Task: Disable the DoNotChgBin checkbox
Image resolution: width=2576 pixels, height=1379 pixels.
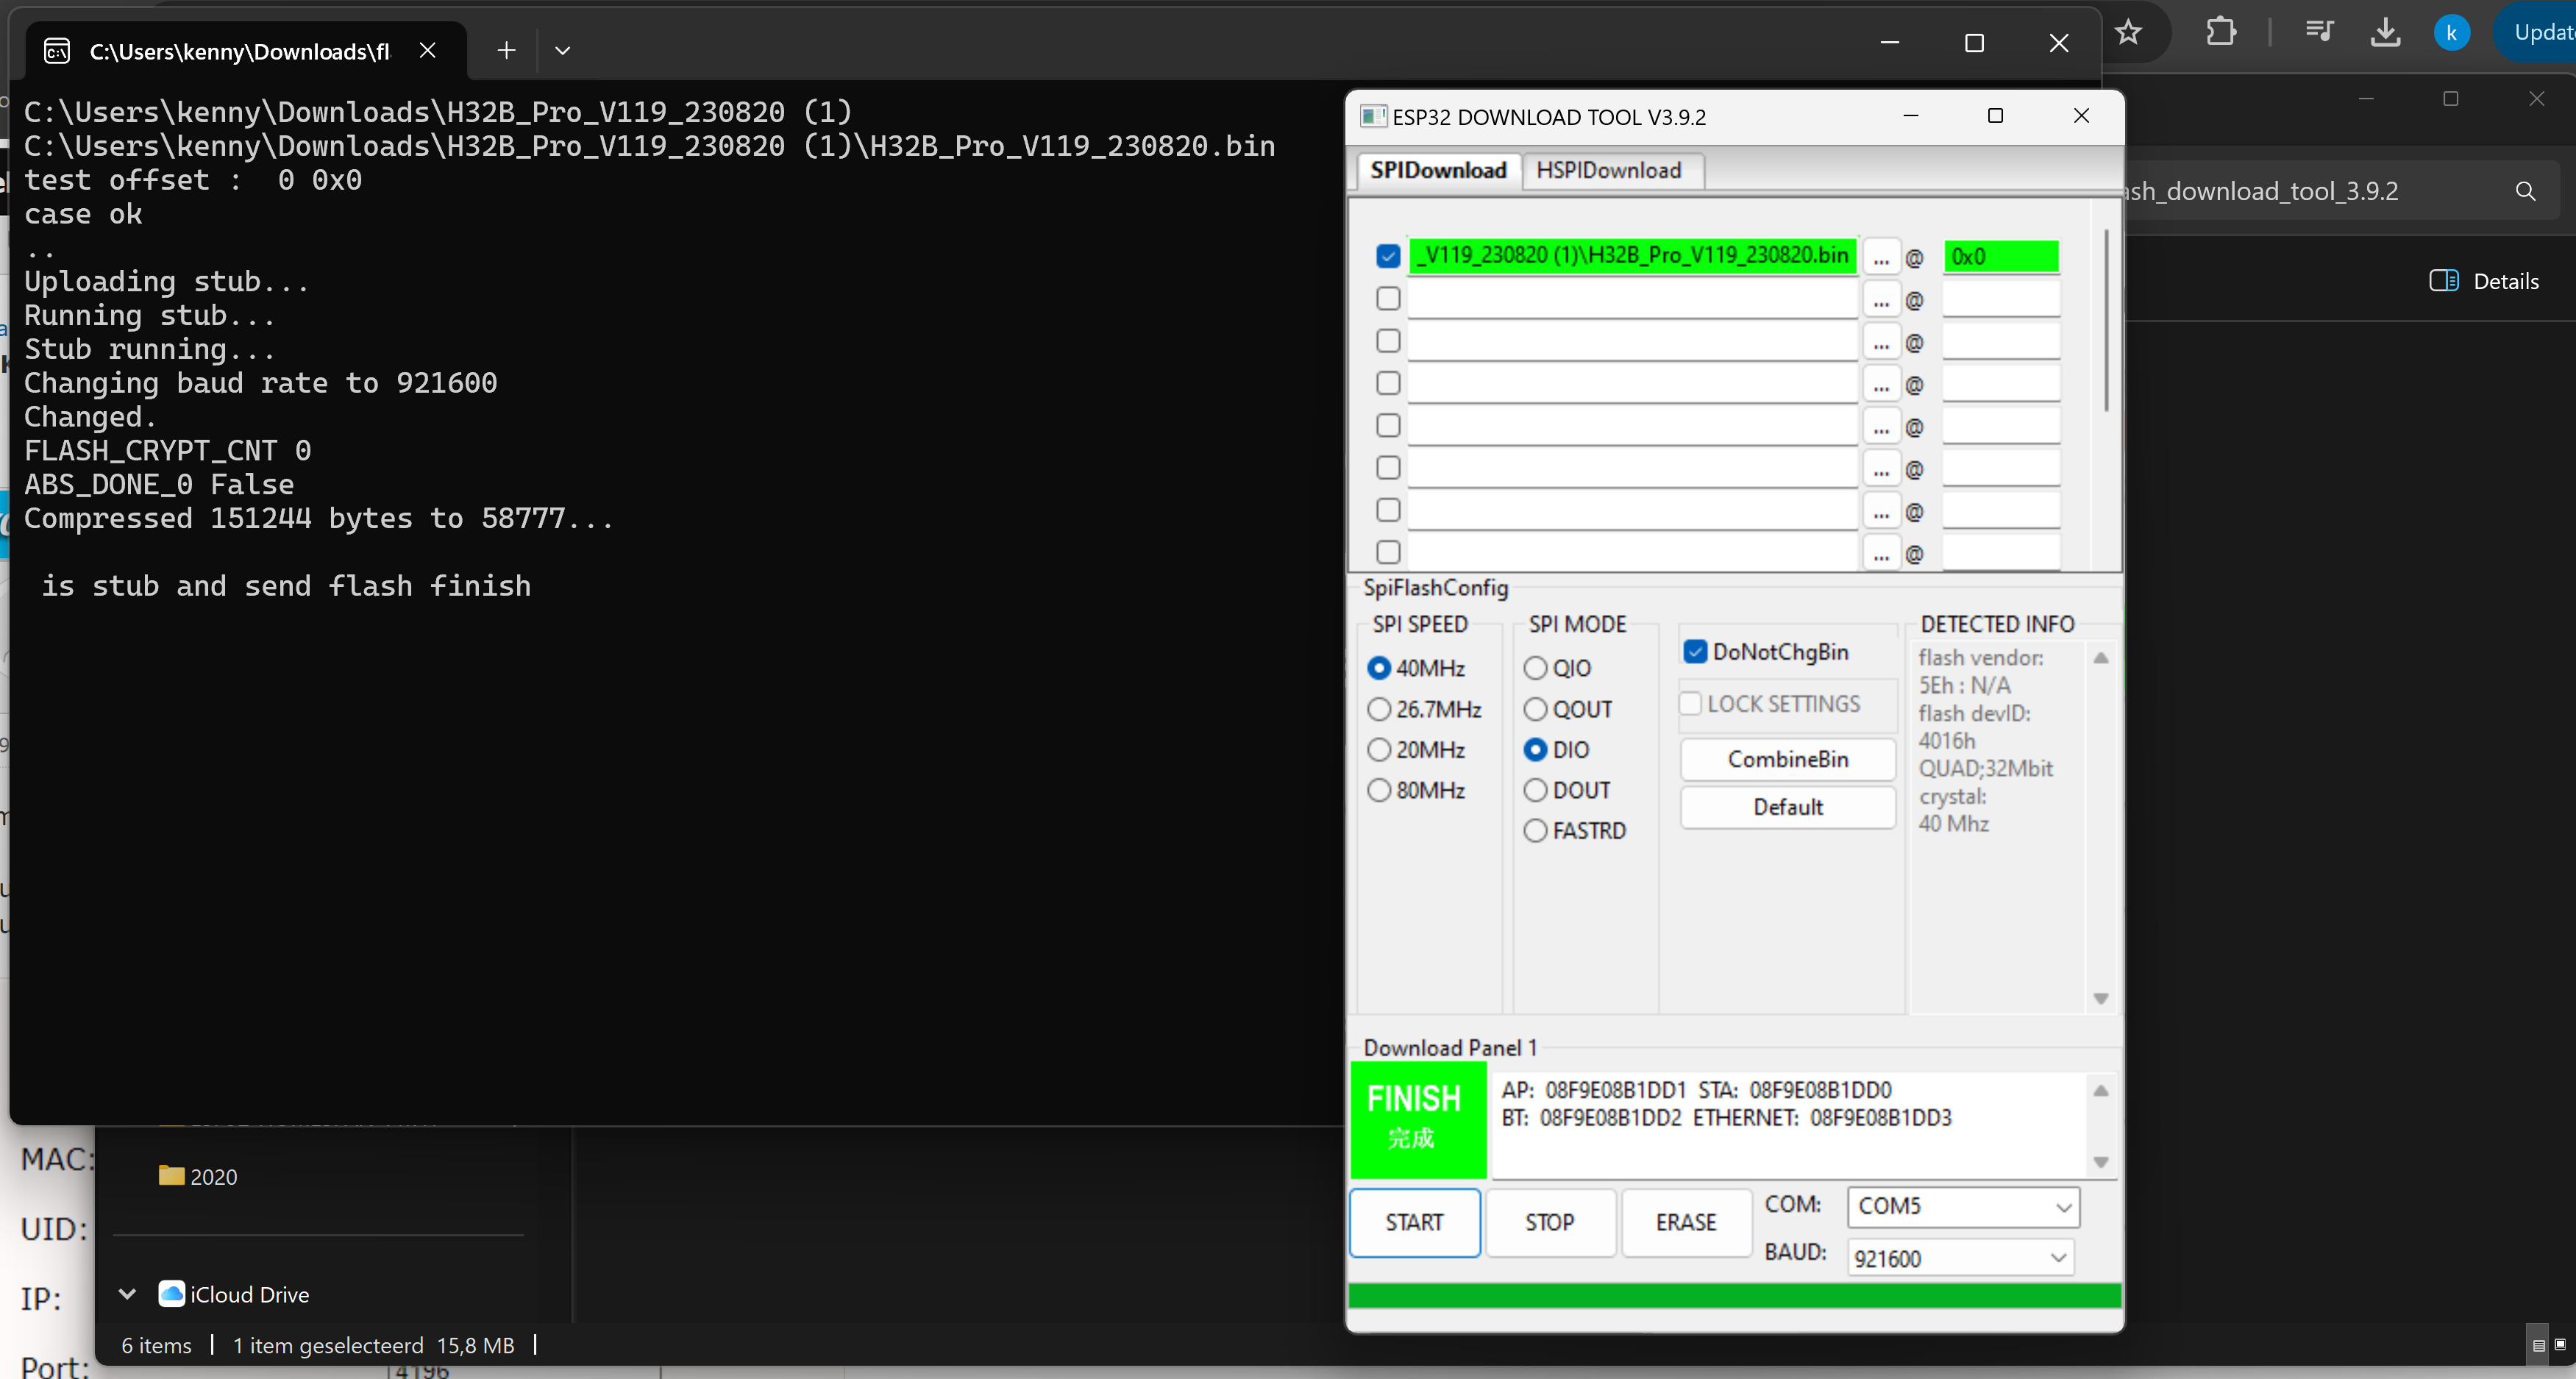Action: point(1695,652)
